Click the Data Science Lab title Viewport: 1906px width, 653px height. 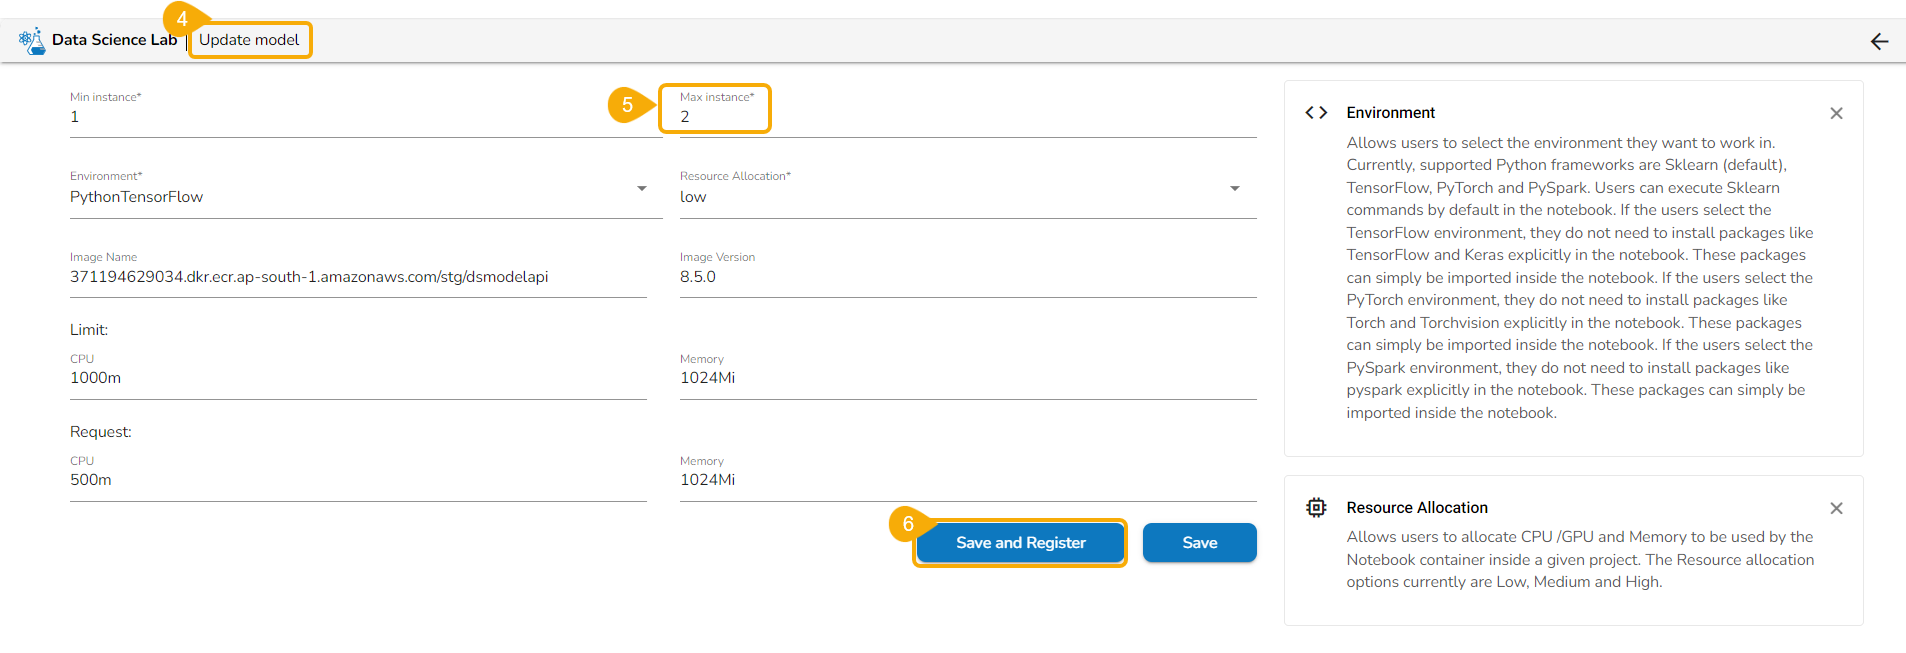click(x=114, y=40)
